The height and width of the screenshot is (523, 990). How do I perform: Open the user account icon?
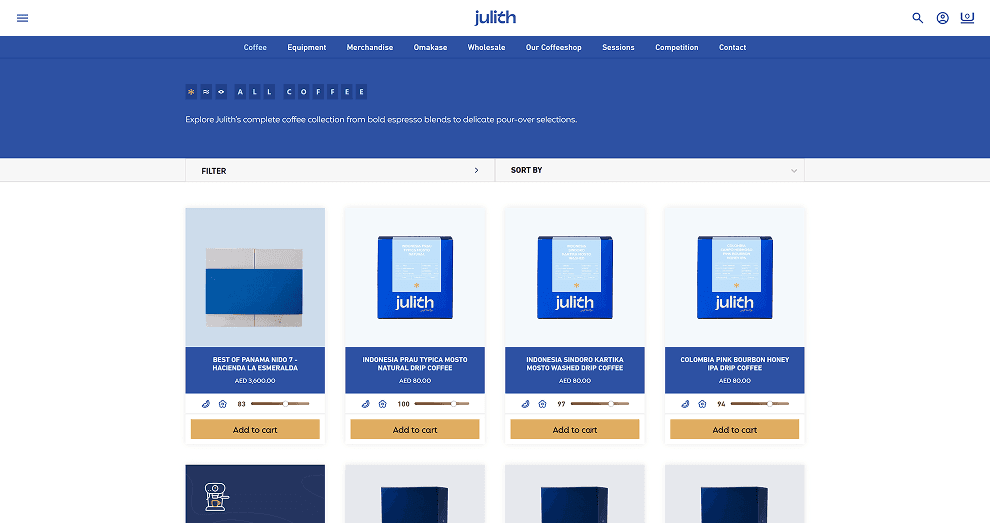click(942, 18)
